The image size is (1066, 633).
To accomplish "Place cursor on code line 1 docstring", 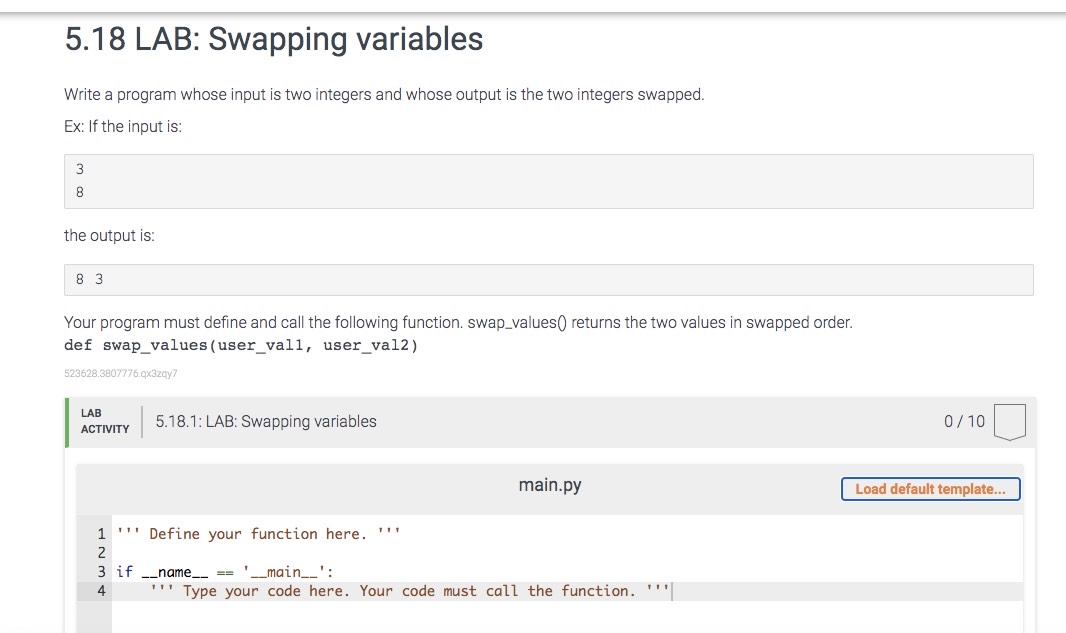I will 258,534.
